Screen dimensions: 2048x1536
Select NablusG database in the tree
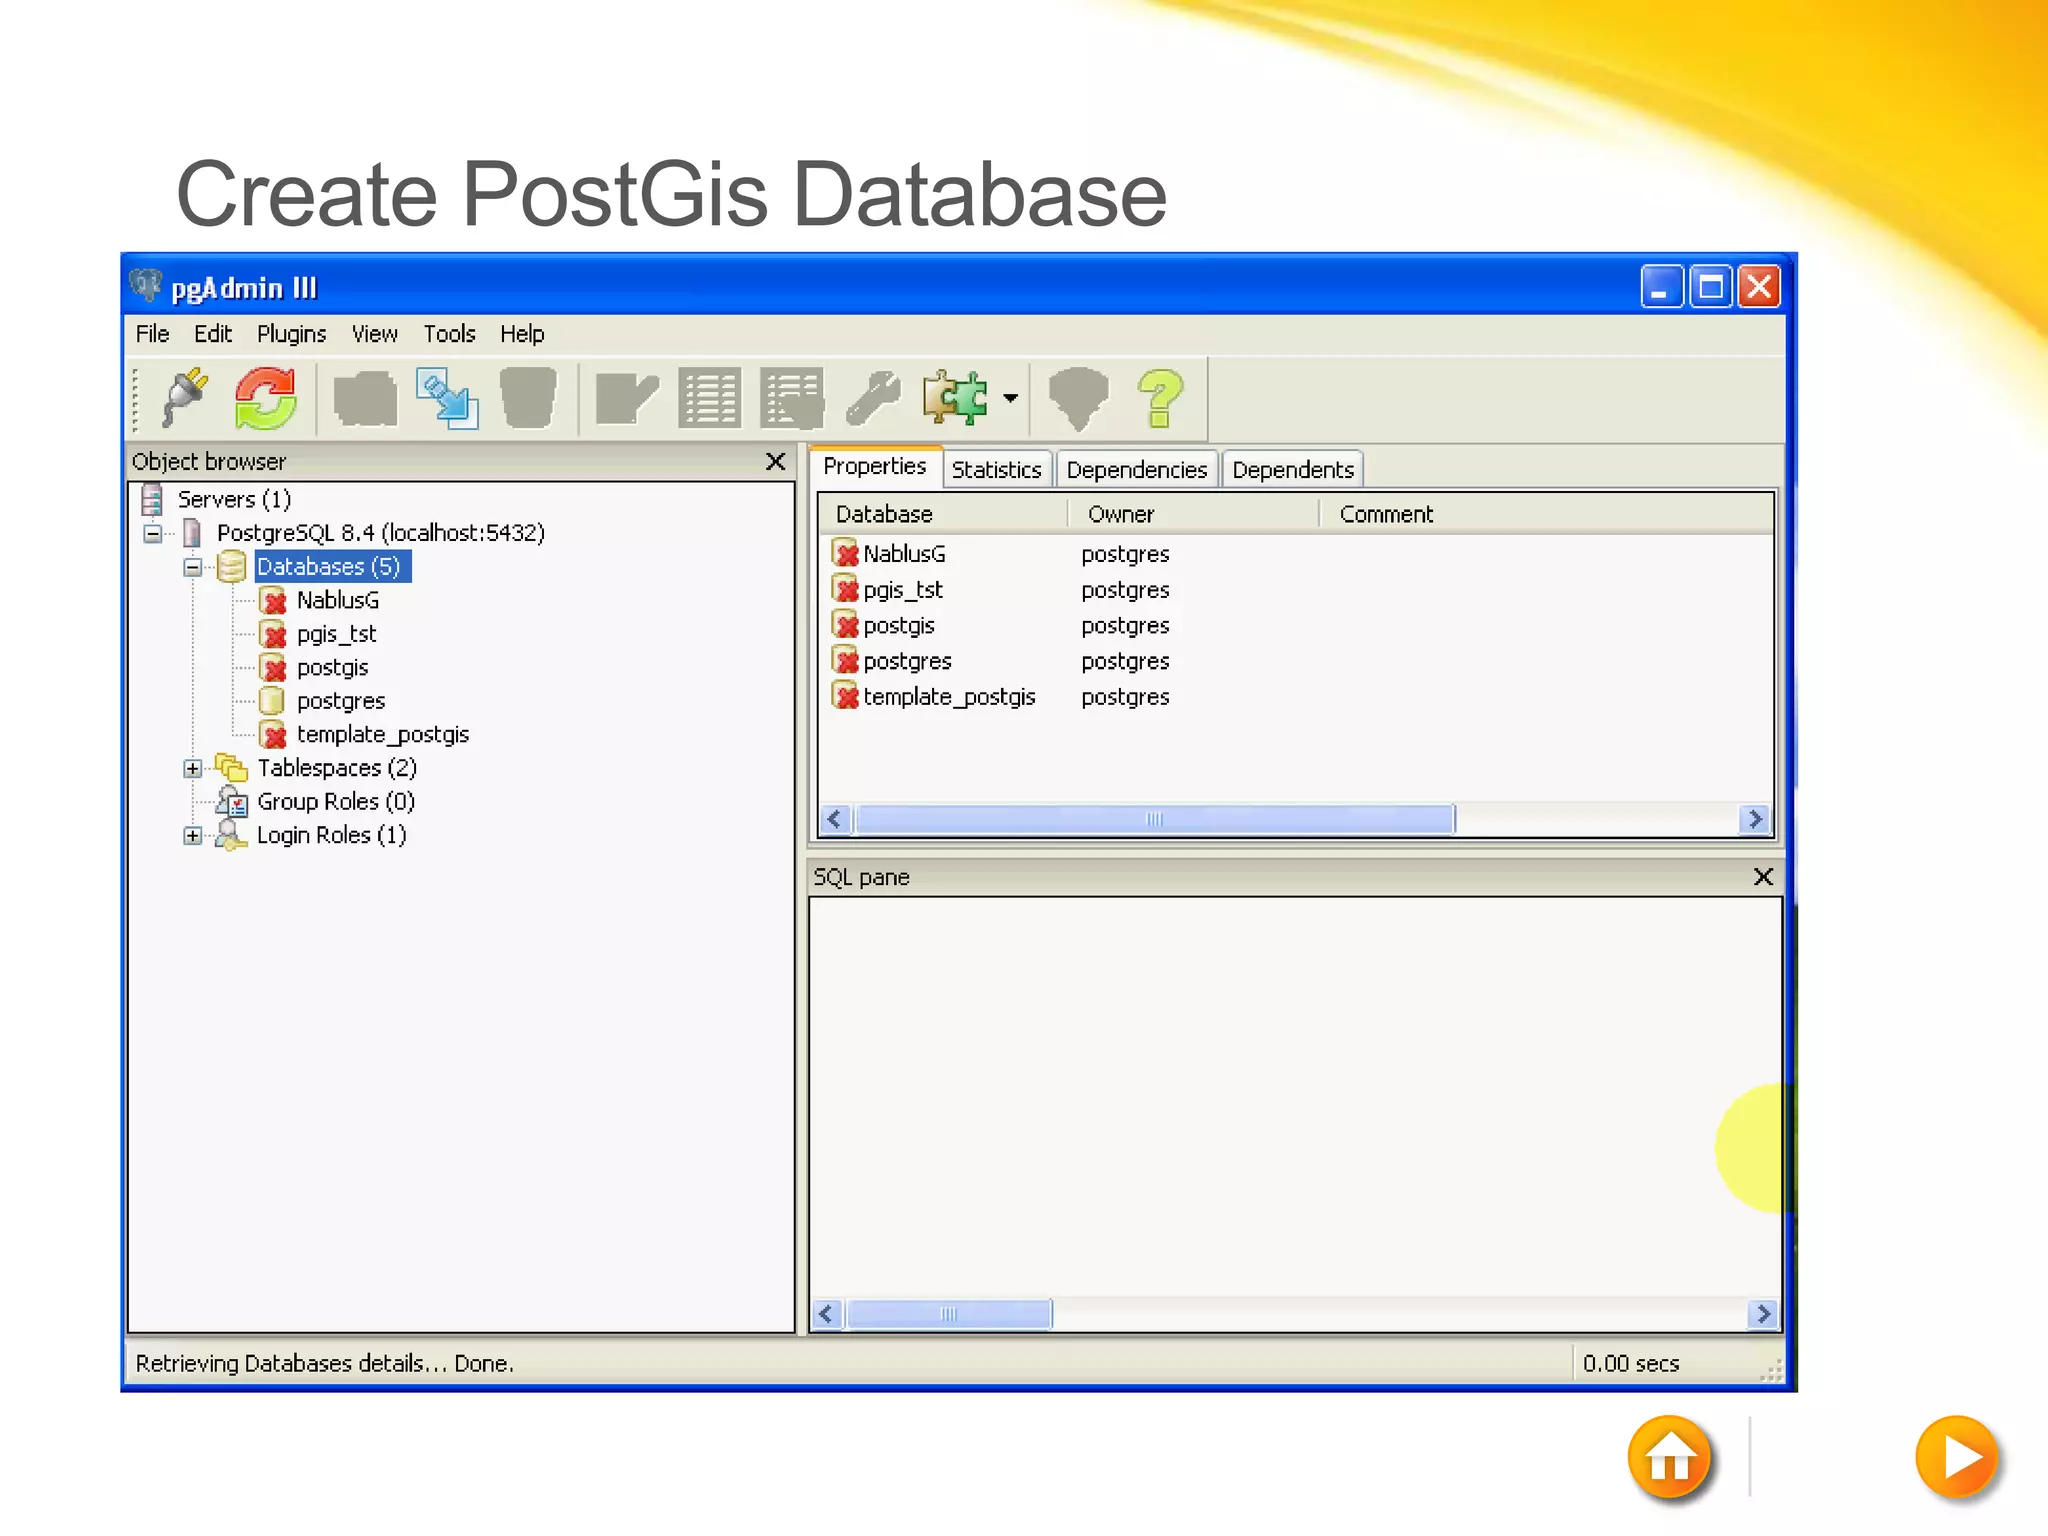click(x=338, y=600)
